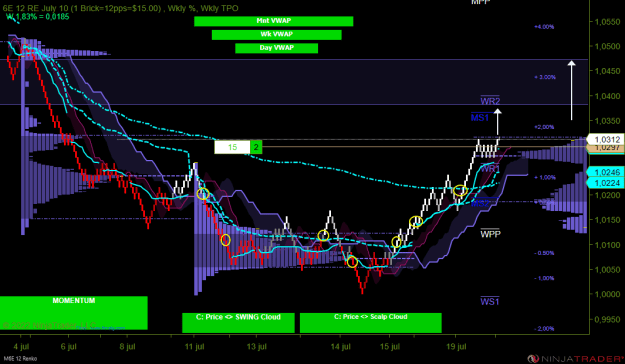Click the 6 jul date on time axis
Screen dimensions: 625x364
click(69, 346)
